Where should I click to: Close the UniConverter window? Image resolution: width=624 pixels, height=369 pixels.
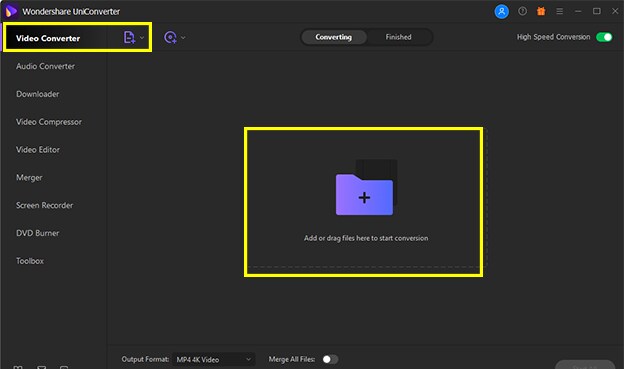[x=615, y=11]
